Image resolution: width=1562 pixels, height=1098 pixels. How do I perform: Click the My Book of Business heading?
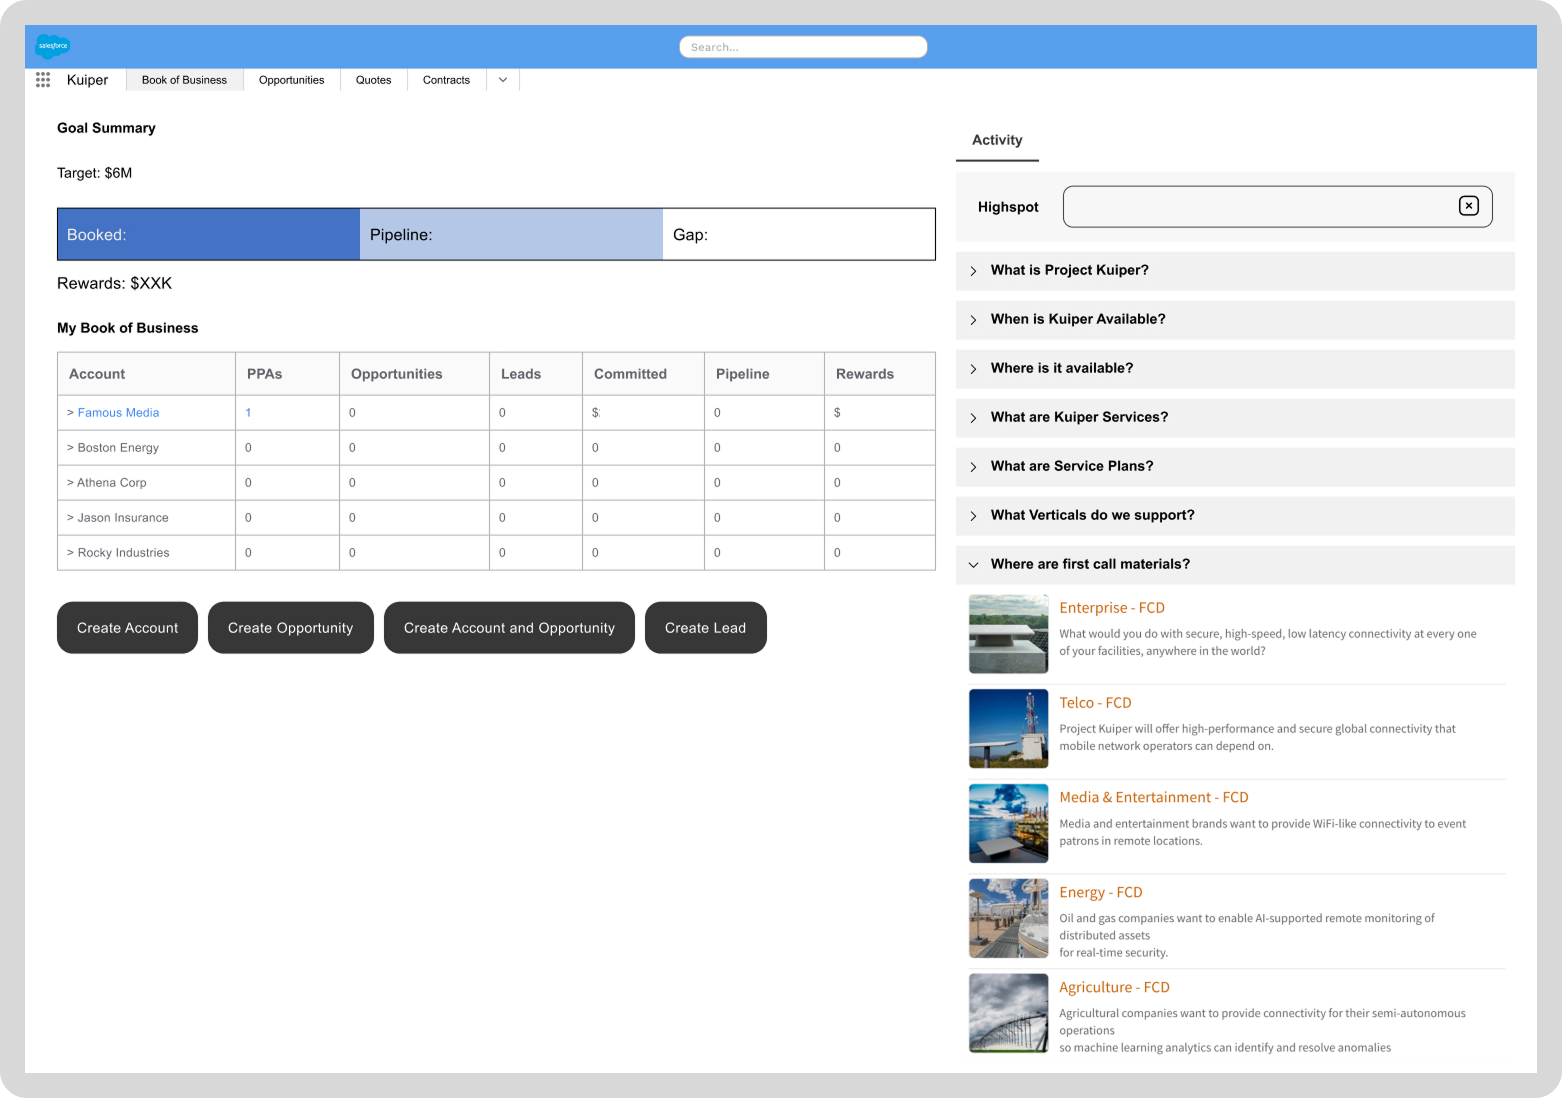127,328
